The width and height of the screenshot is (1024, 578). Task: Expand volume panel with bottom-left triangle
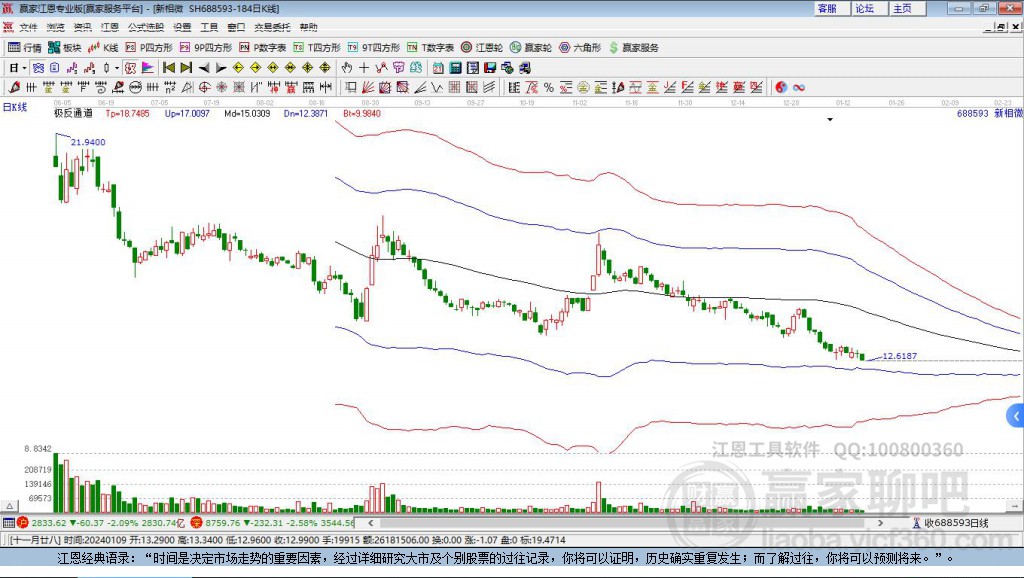click(9, 506)
